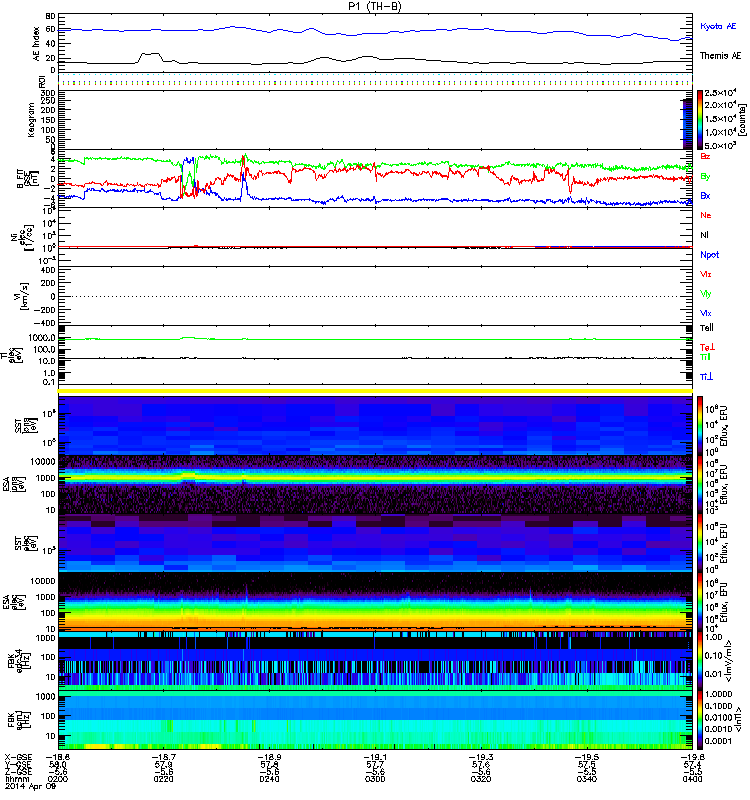Click the 0400 time tick label
750x800 pixels.
click(x=692, y=779)
